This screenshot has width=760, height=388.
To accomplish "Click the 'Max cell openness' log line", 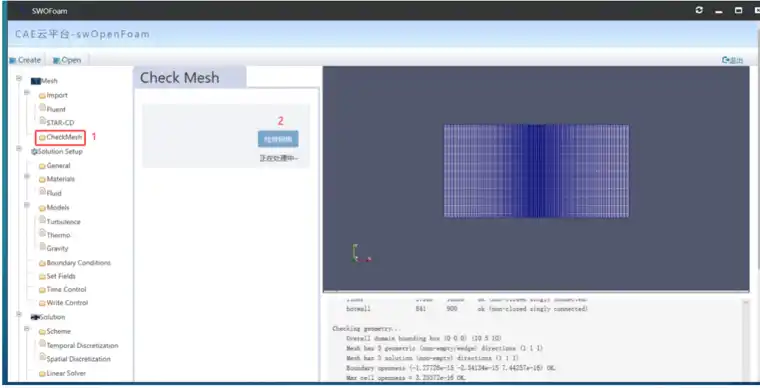I will [x=406, y=377].
